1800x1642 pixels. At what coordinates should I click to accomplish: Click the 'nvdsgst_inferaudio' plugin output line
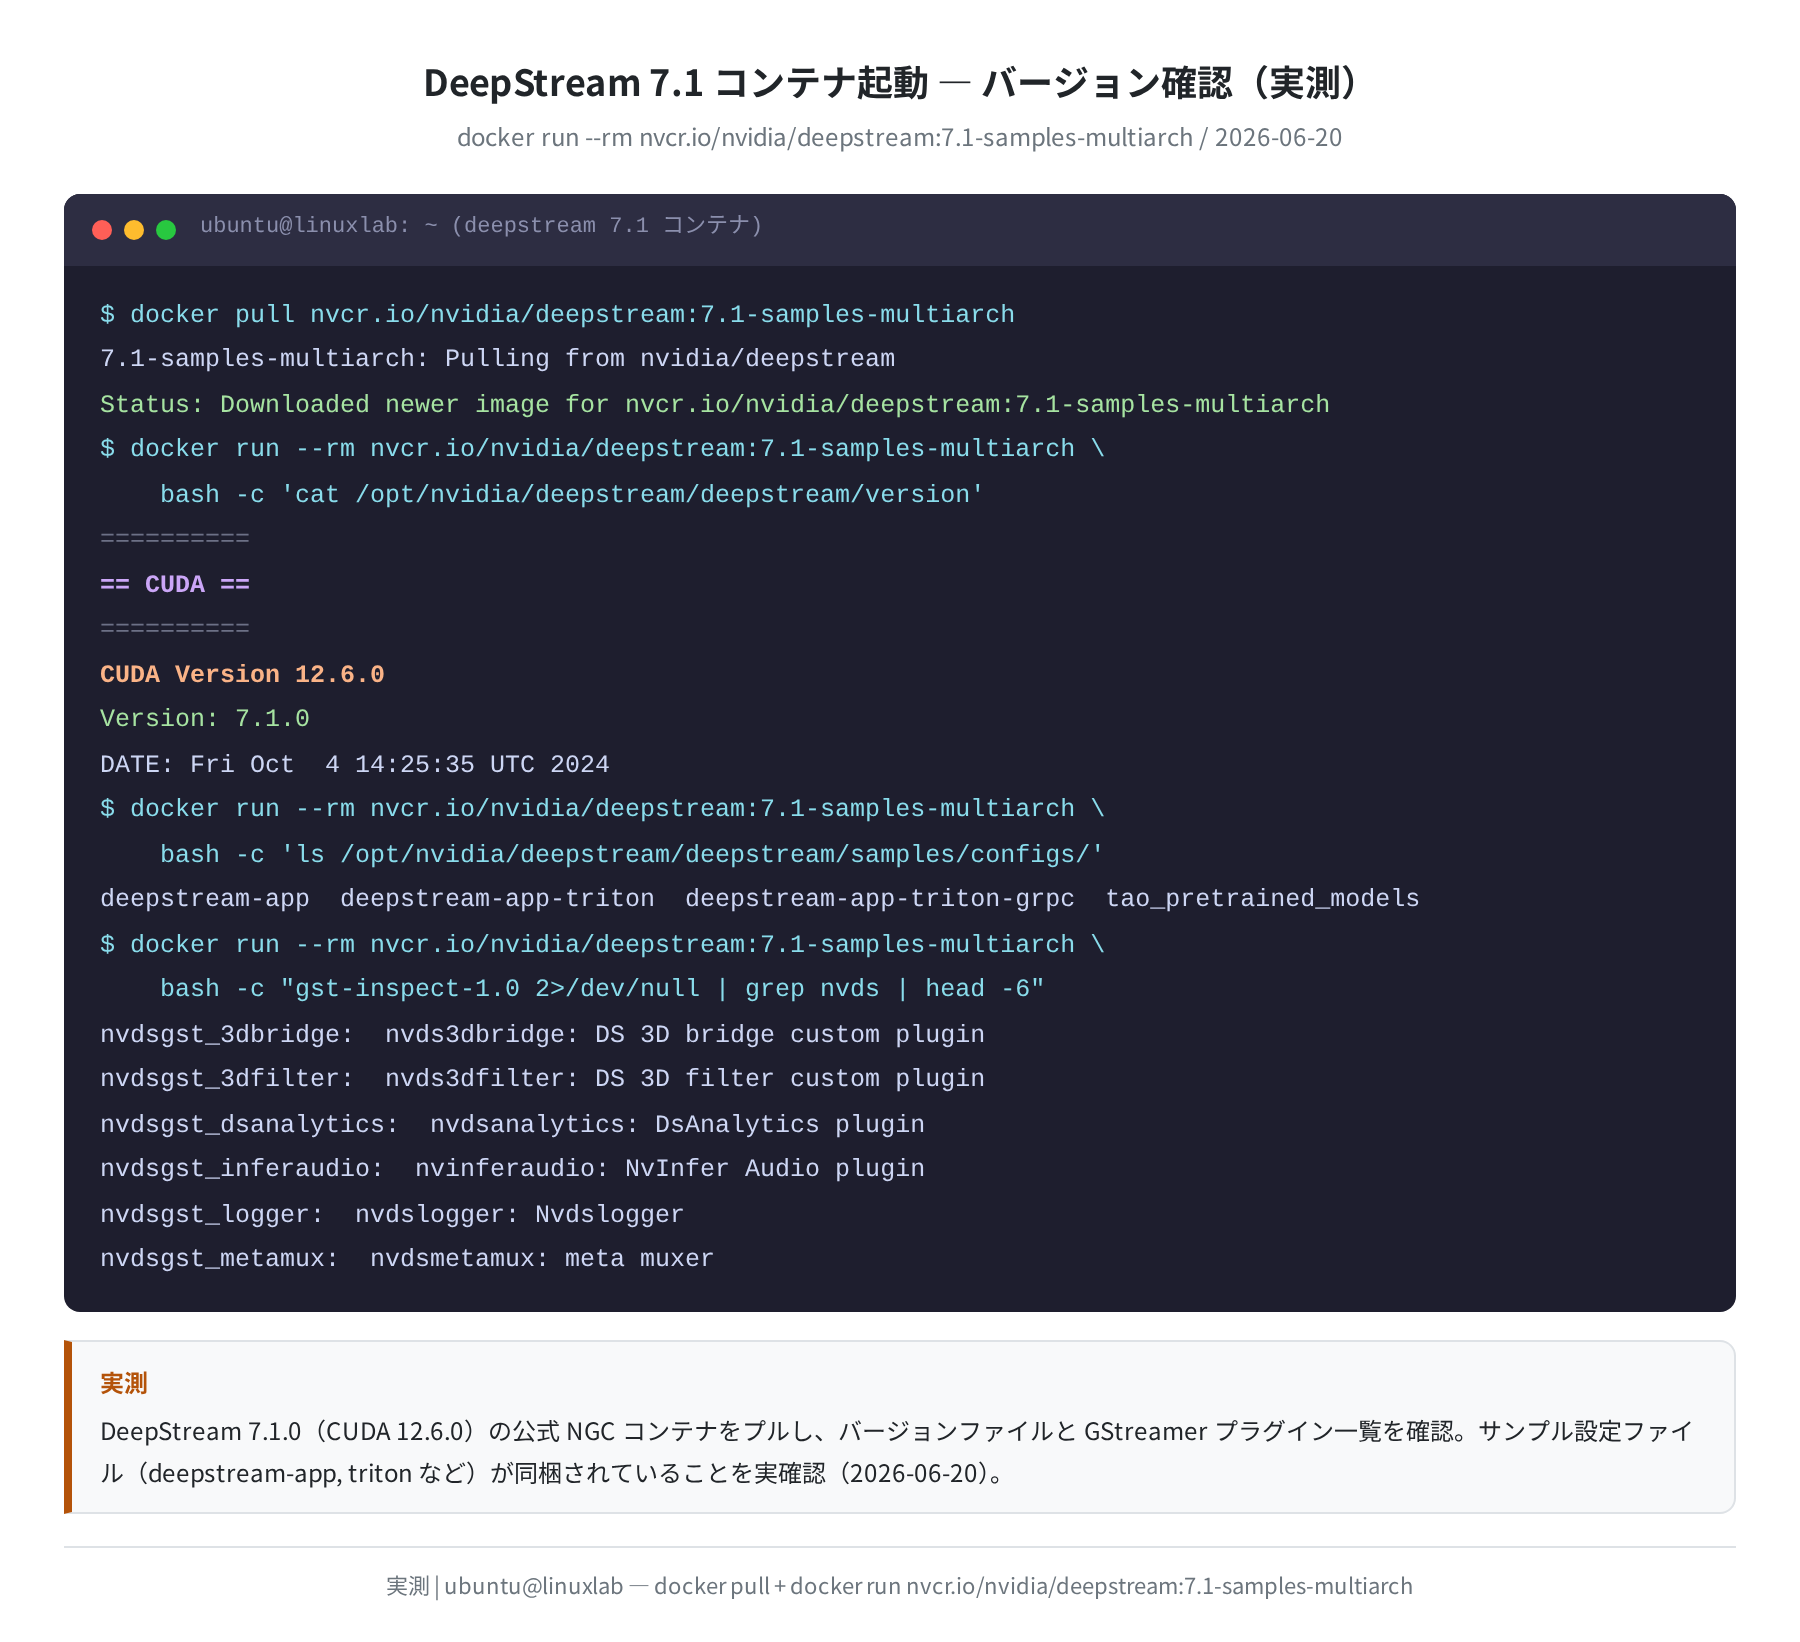pyautogui.click(x=512, y=1169)
